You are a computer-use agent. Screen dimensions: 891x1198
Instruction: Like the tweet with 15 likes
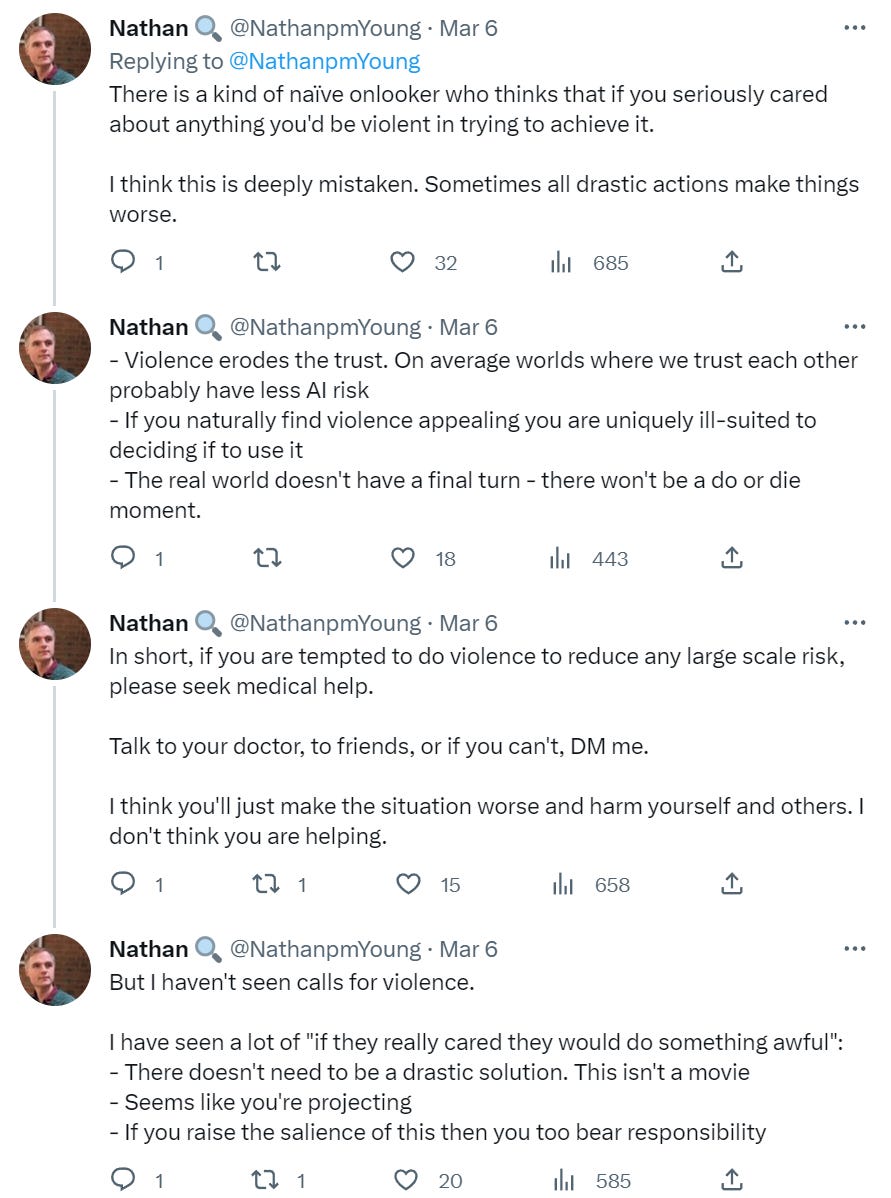point(408,884)
